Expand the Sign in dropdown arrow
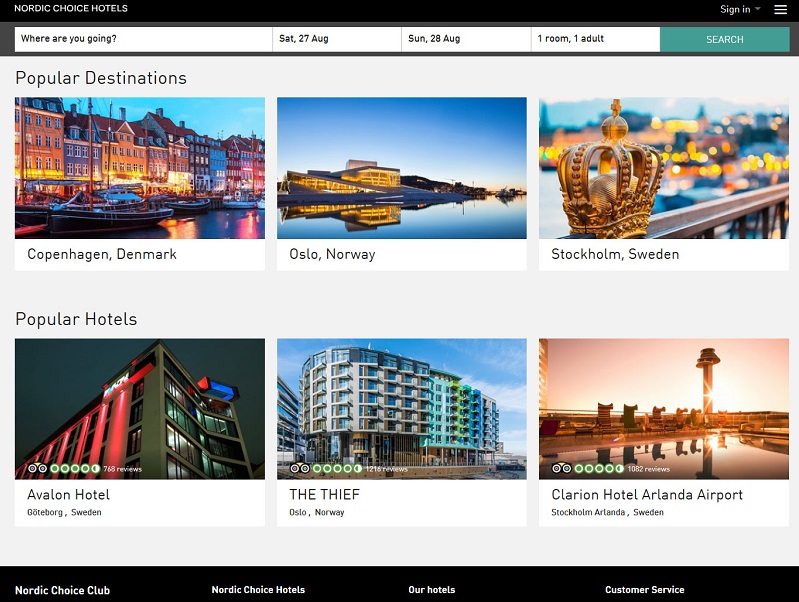This screenshot has width=799, height=602. (x=758, y=9)
